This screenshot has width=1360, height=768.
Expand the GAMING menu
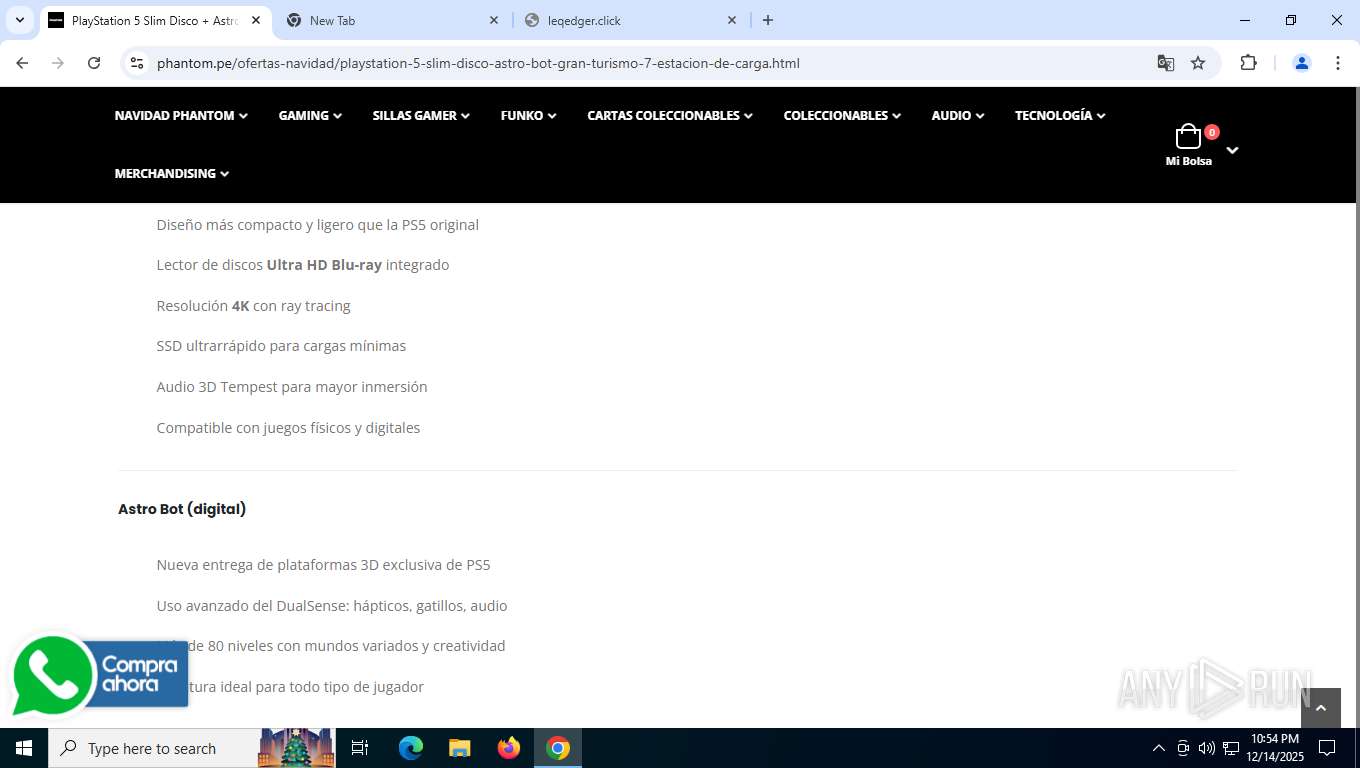(310, 116)
